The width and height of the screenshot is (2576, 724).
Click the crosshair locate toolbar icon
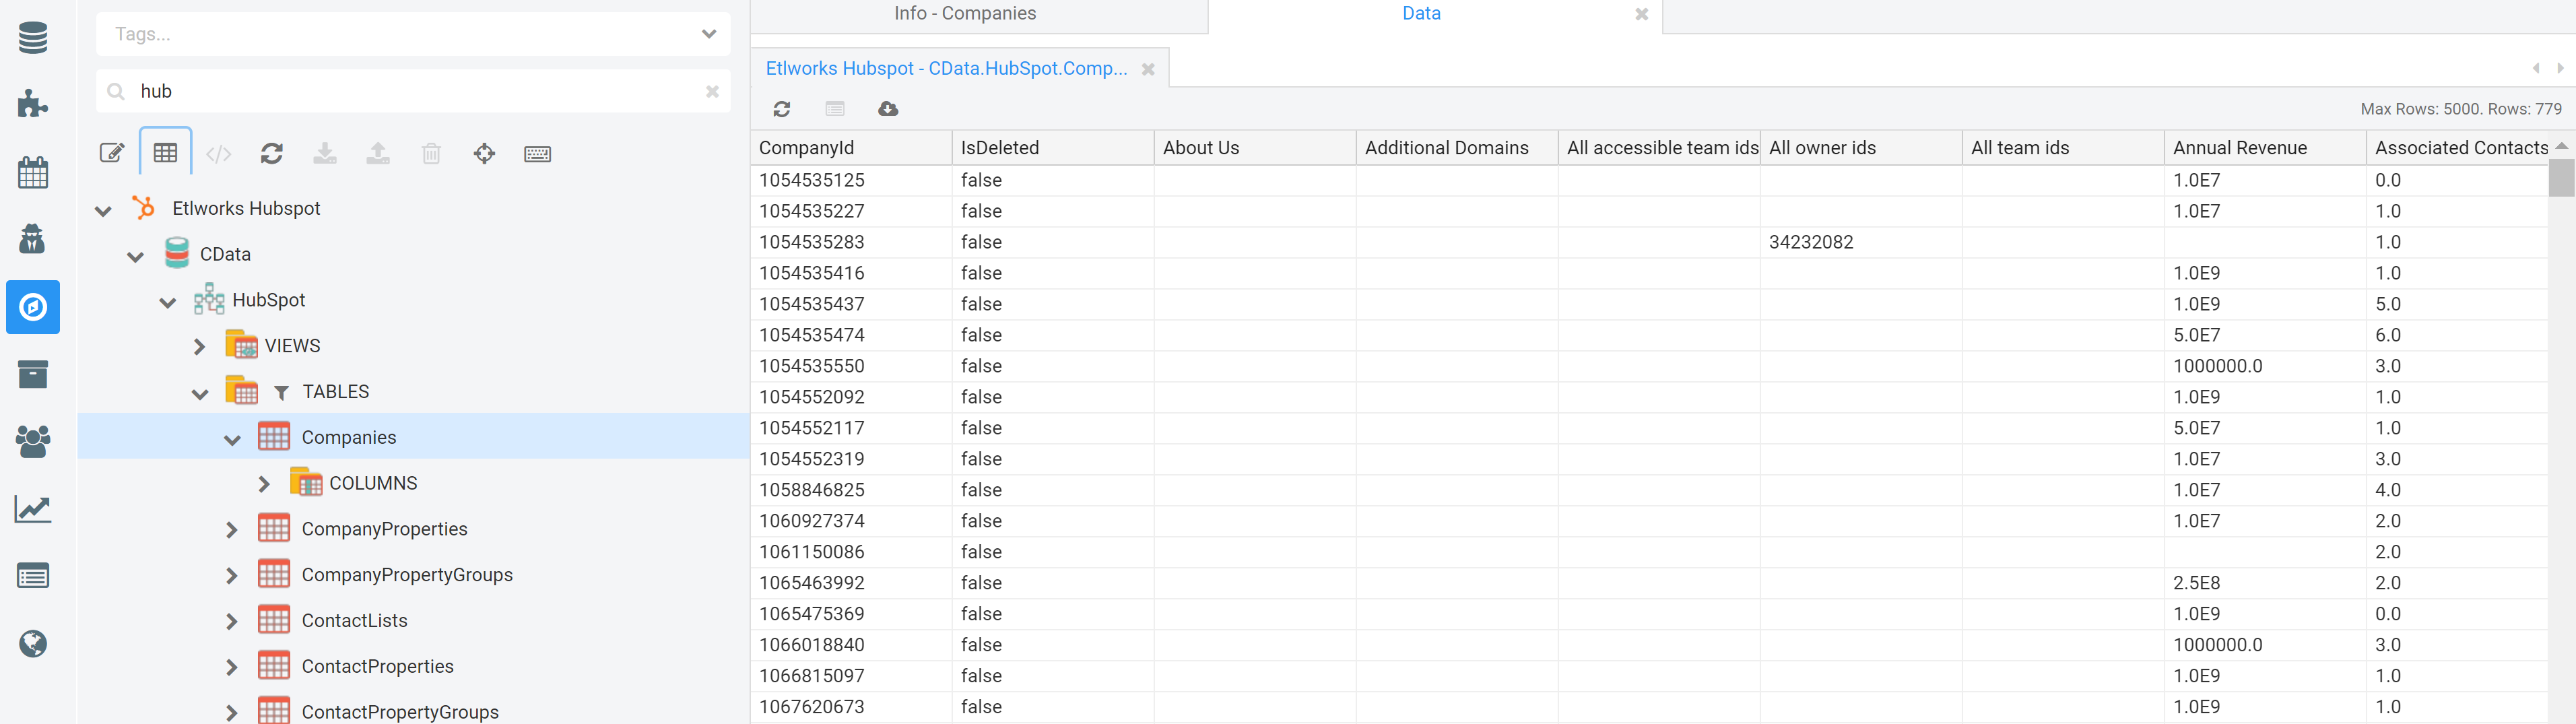(x=484, y=153)
